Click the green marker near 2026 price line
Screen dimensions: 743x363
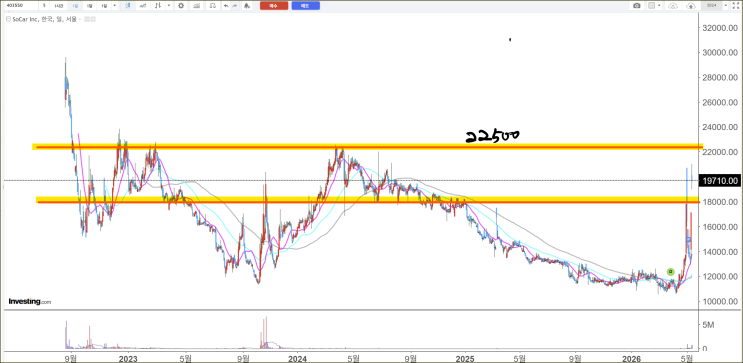[670, 272]
